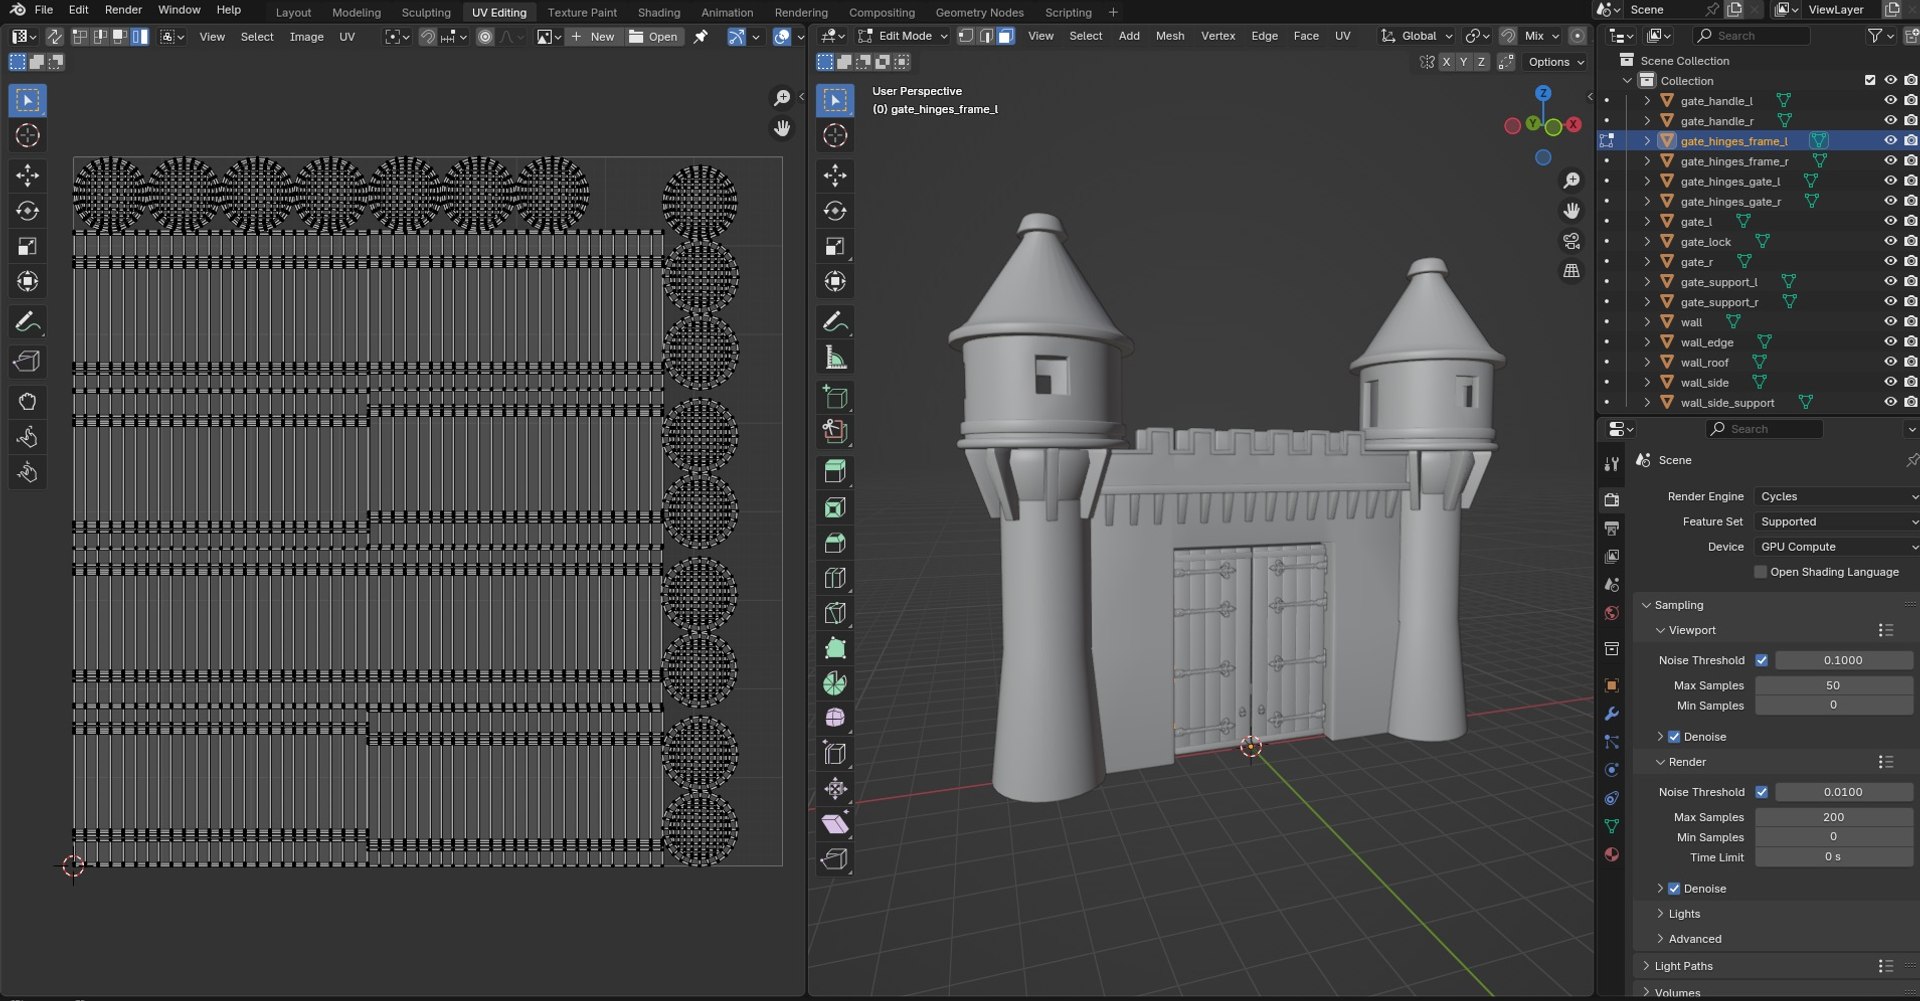Open the Vertex menu in 3D viewport header
The width and height of the screenshot is (1920, 1001).
coord(1218,36)
